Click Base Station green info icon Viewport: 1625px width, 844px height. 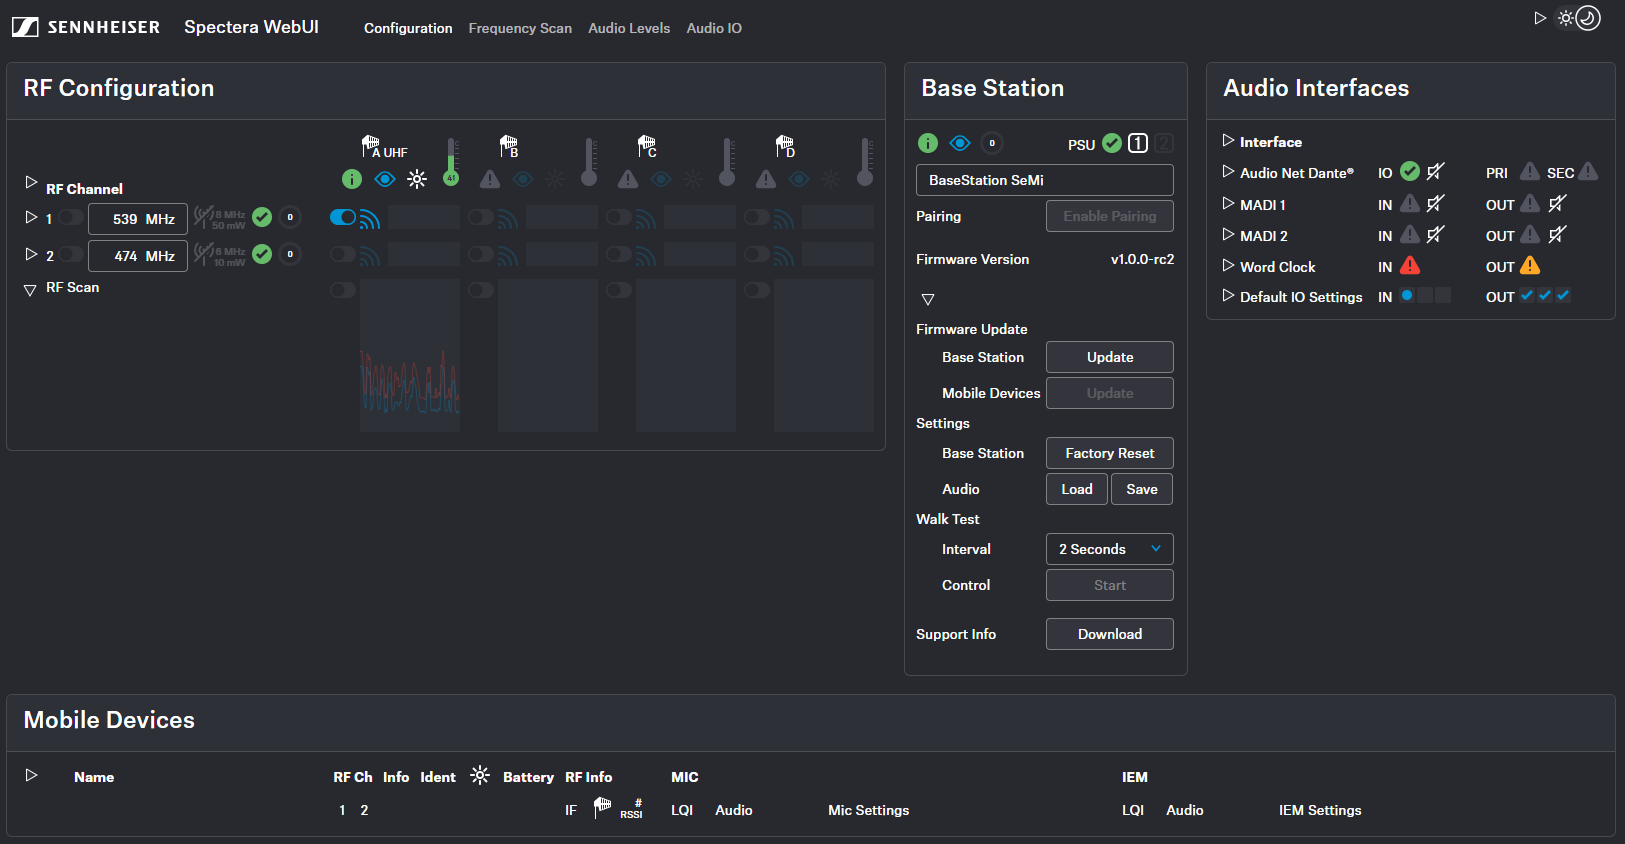click(x=928, y=143)
